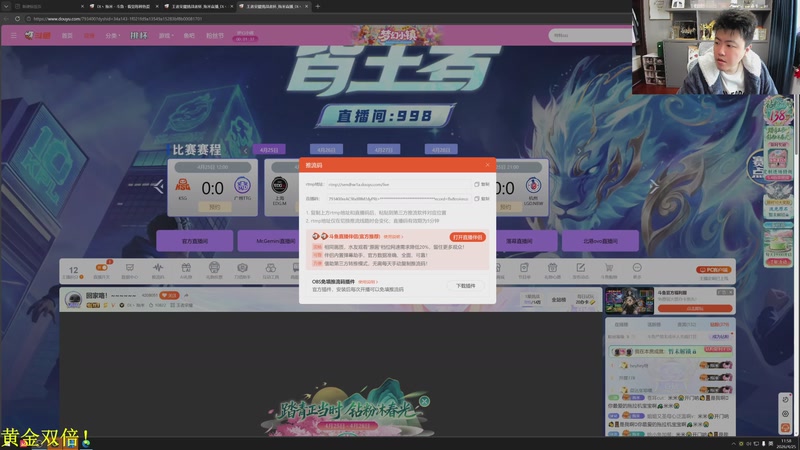Select the 4月26日 schedule date tab

[x=327, y=150]
